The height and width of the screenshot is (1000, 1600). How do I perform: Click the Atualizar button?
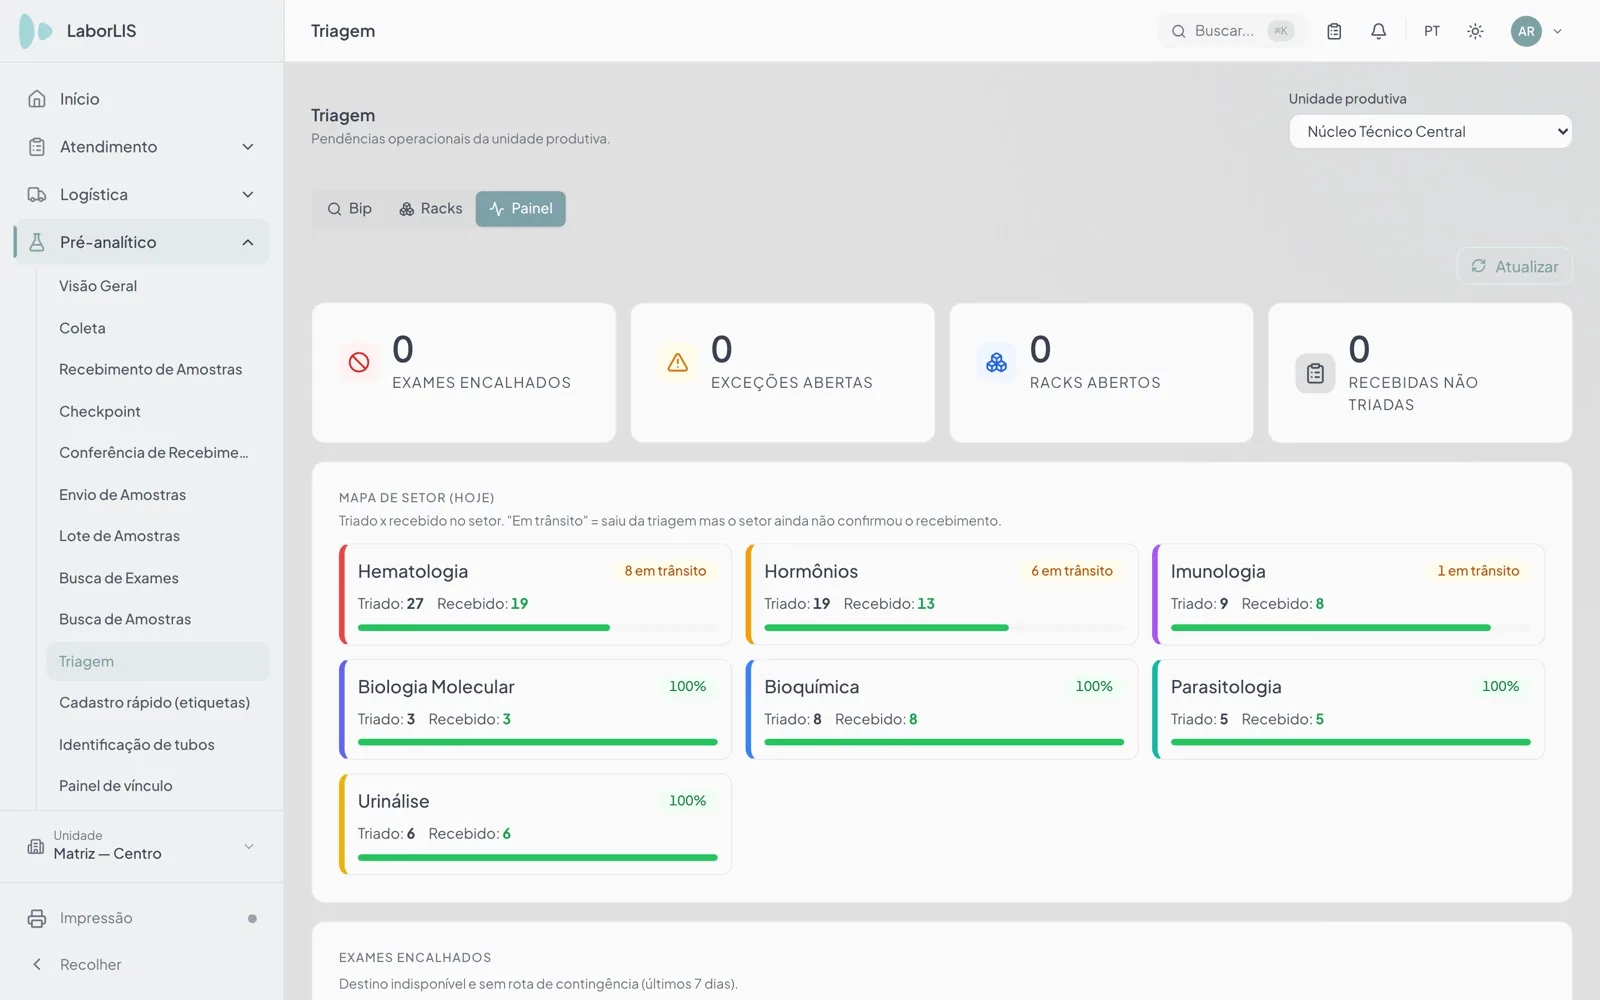click(x=1514, y=266)
